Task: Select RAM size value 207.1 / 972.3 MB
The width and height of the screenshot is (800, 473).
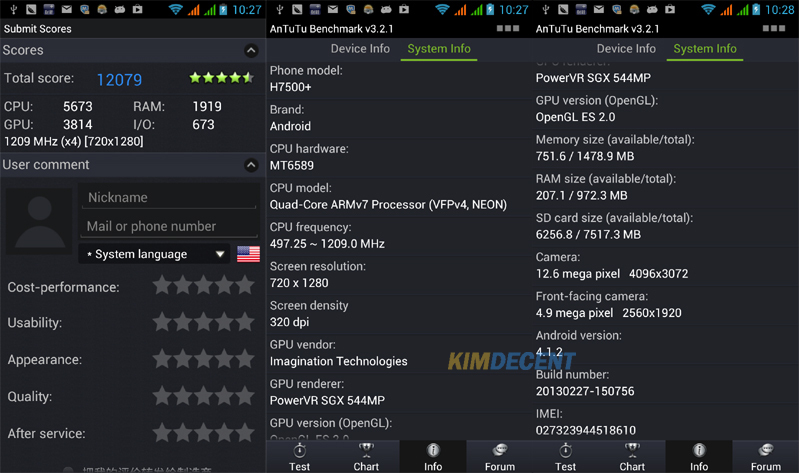Action: [x=582, y=195]
